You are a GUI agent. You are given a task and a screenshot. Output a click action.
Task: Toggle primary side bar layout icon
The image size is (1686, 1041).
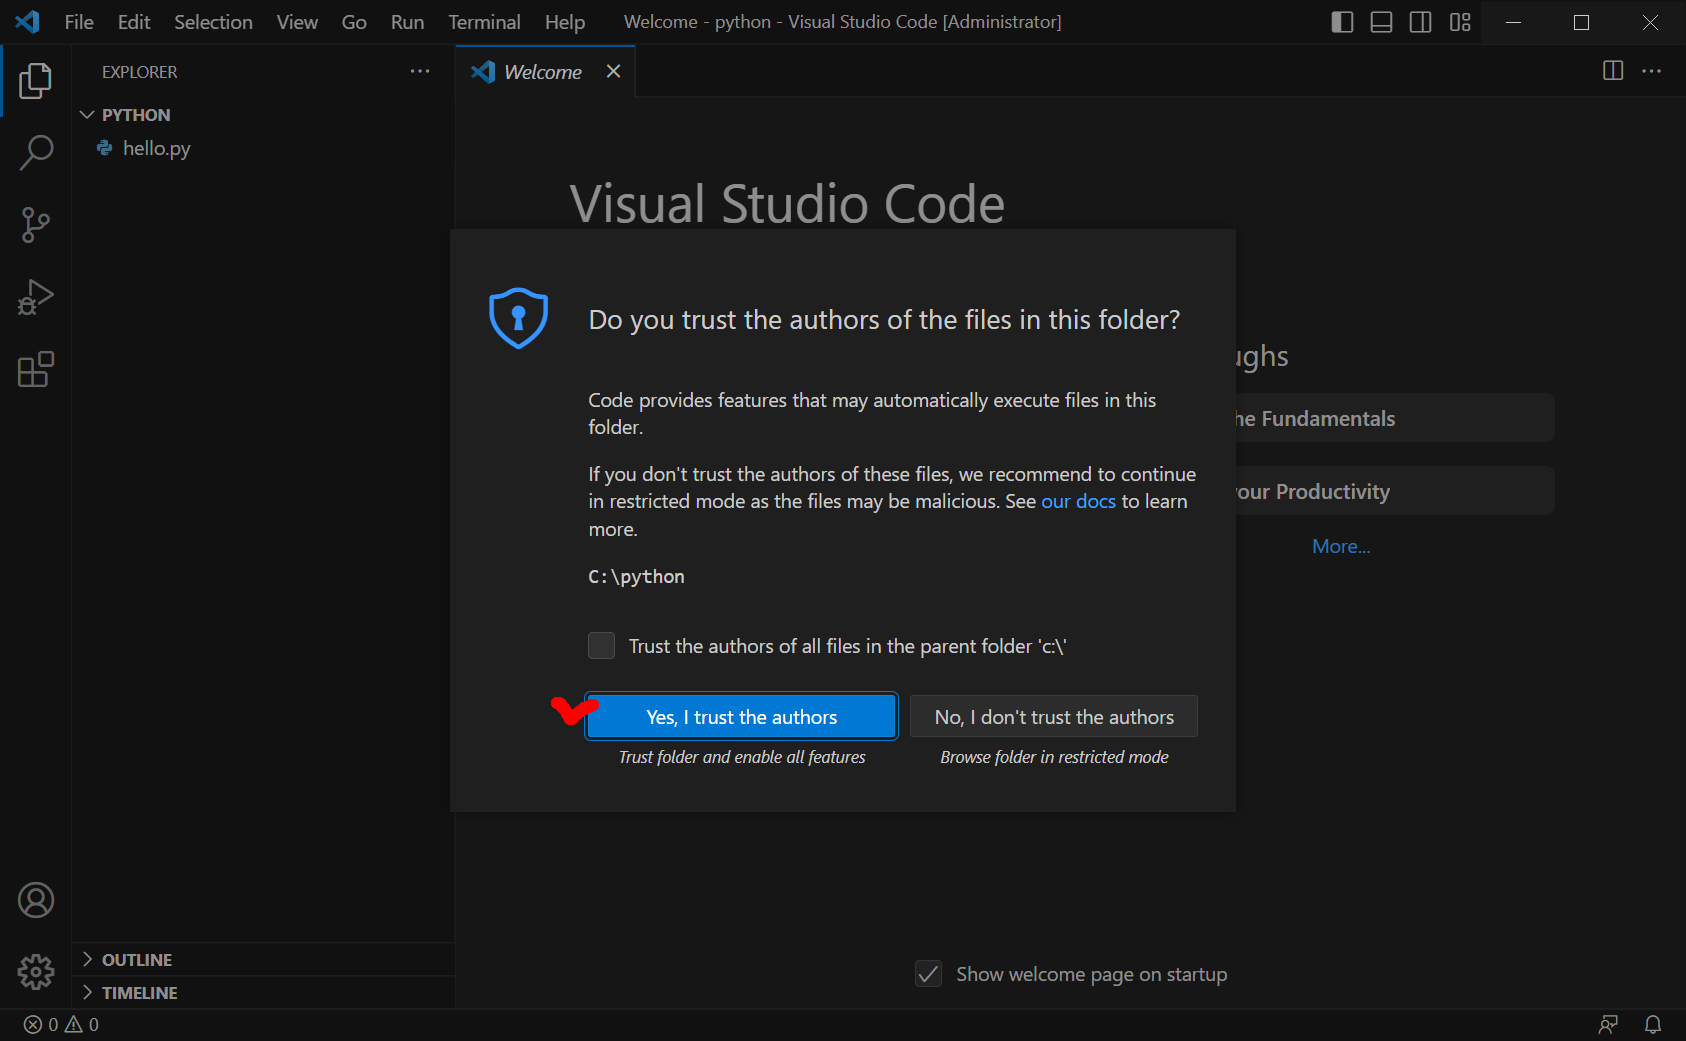pos(1342,22)
